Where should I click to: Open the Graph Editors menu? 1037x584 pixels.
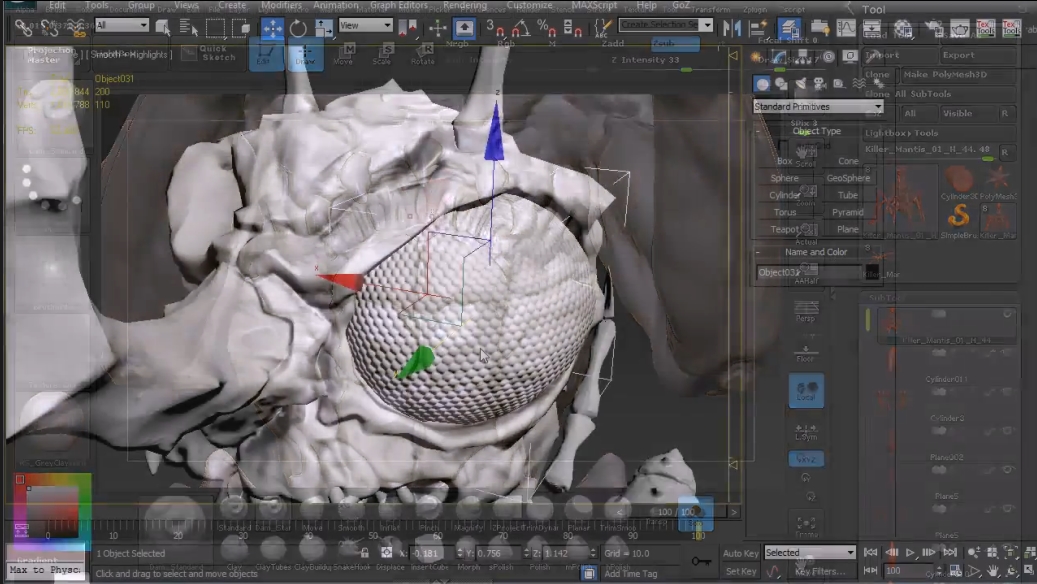(399, 5)
